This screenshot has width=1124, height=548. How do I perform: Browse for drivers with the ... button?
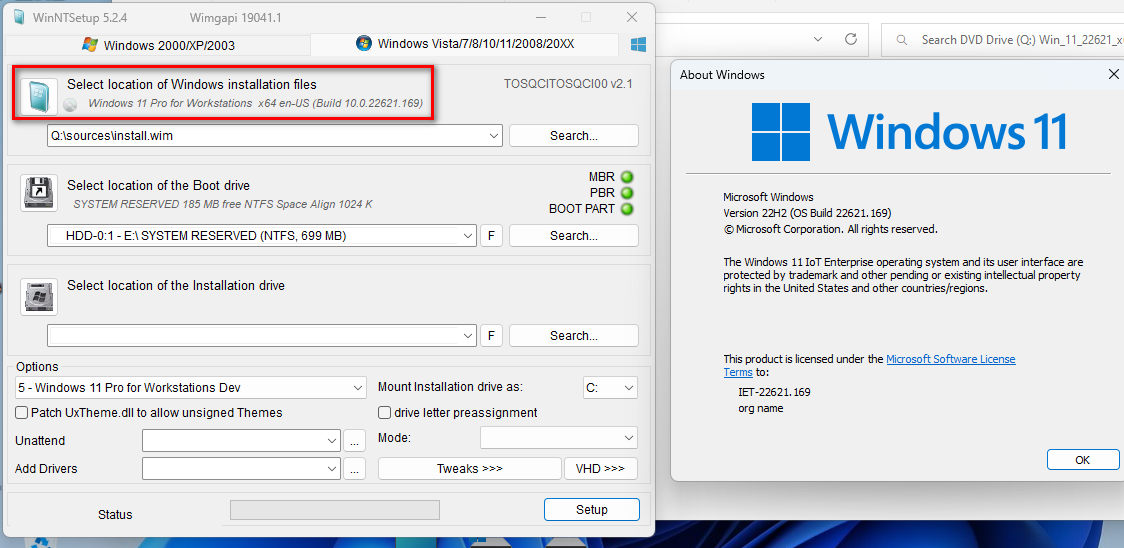click(x=354, y=468)
